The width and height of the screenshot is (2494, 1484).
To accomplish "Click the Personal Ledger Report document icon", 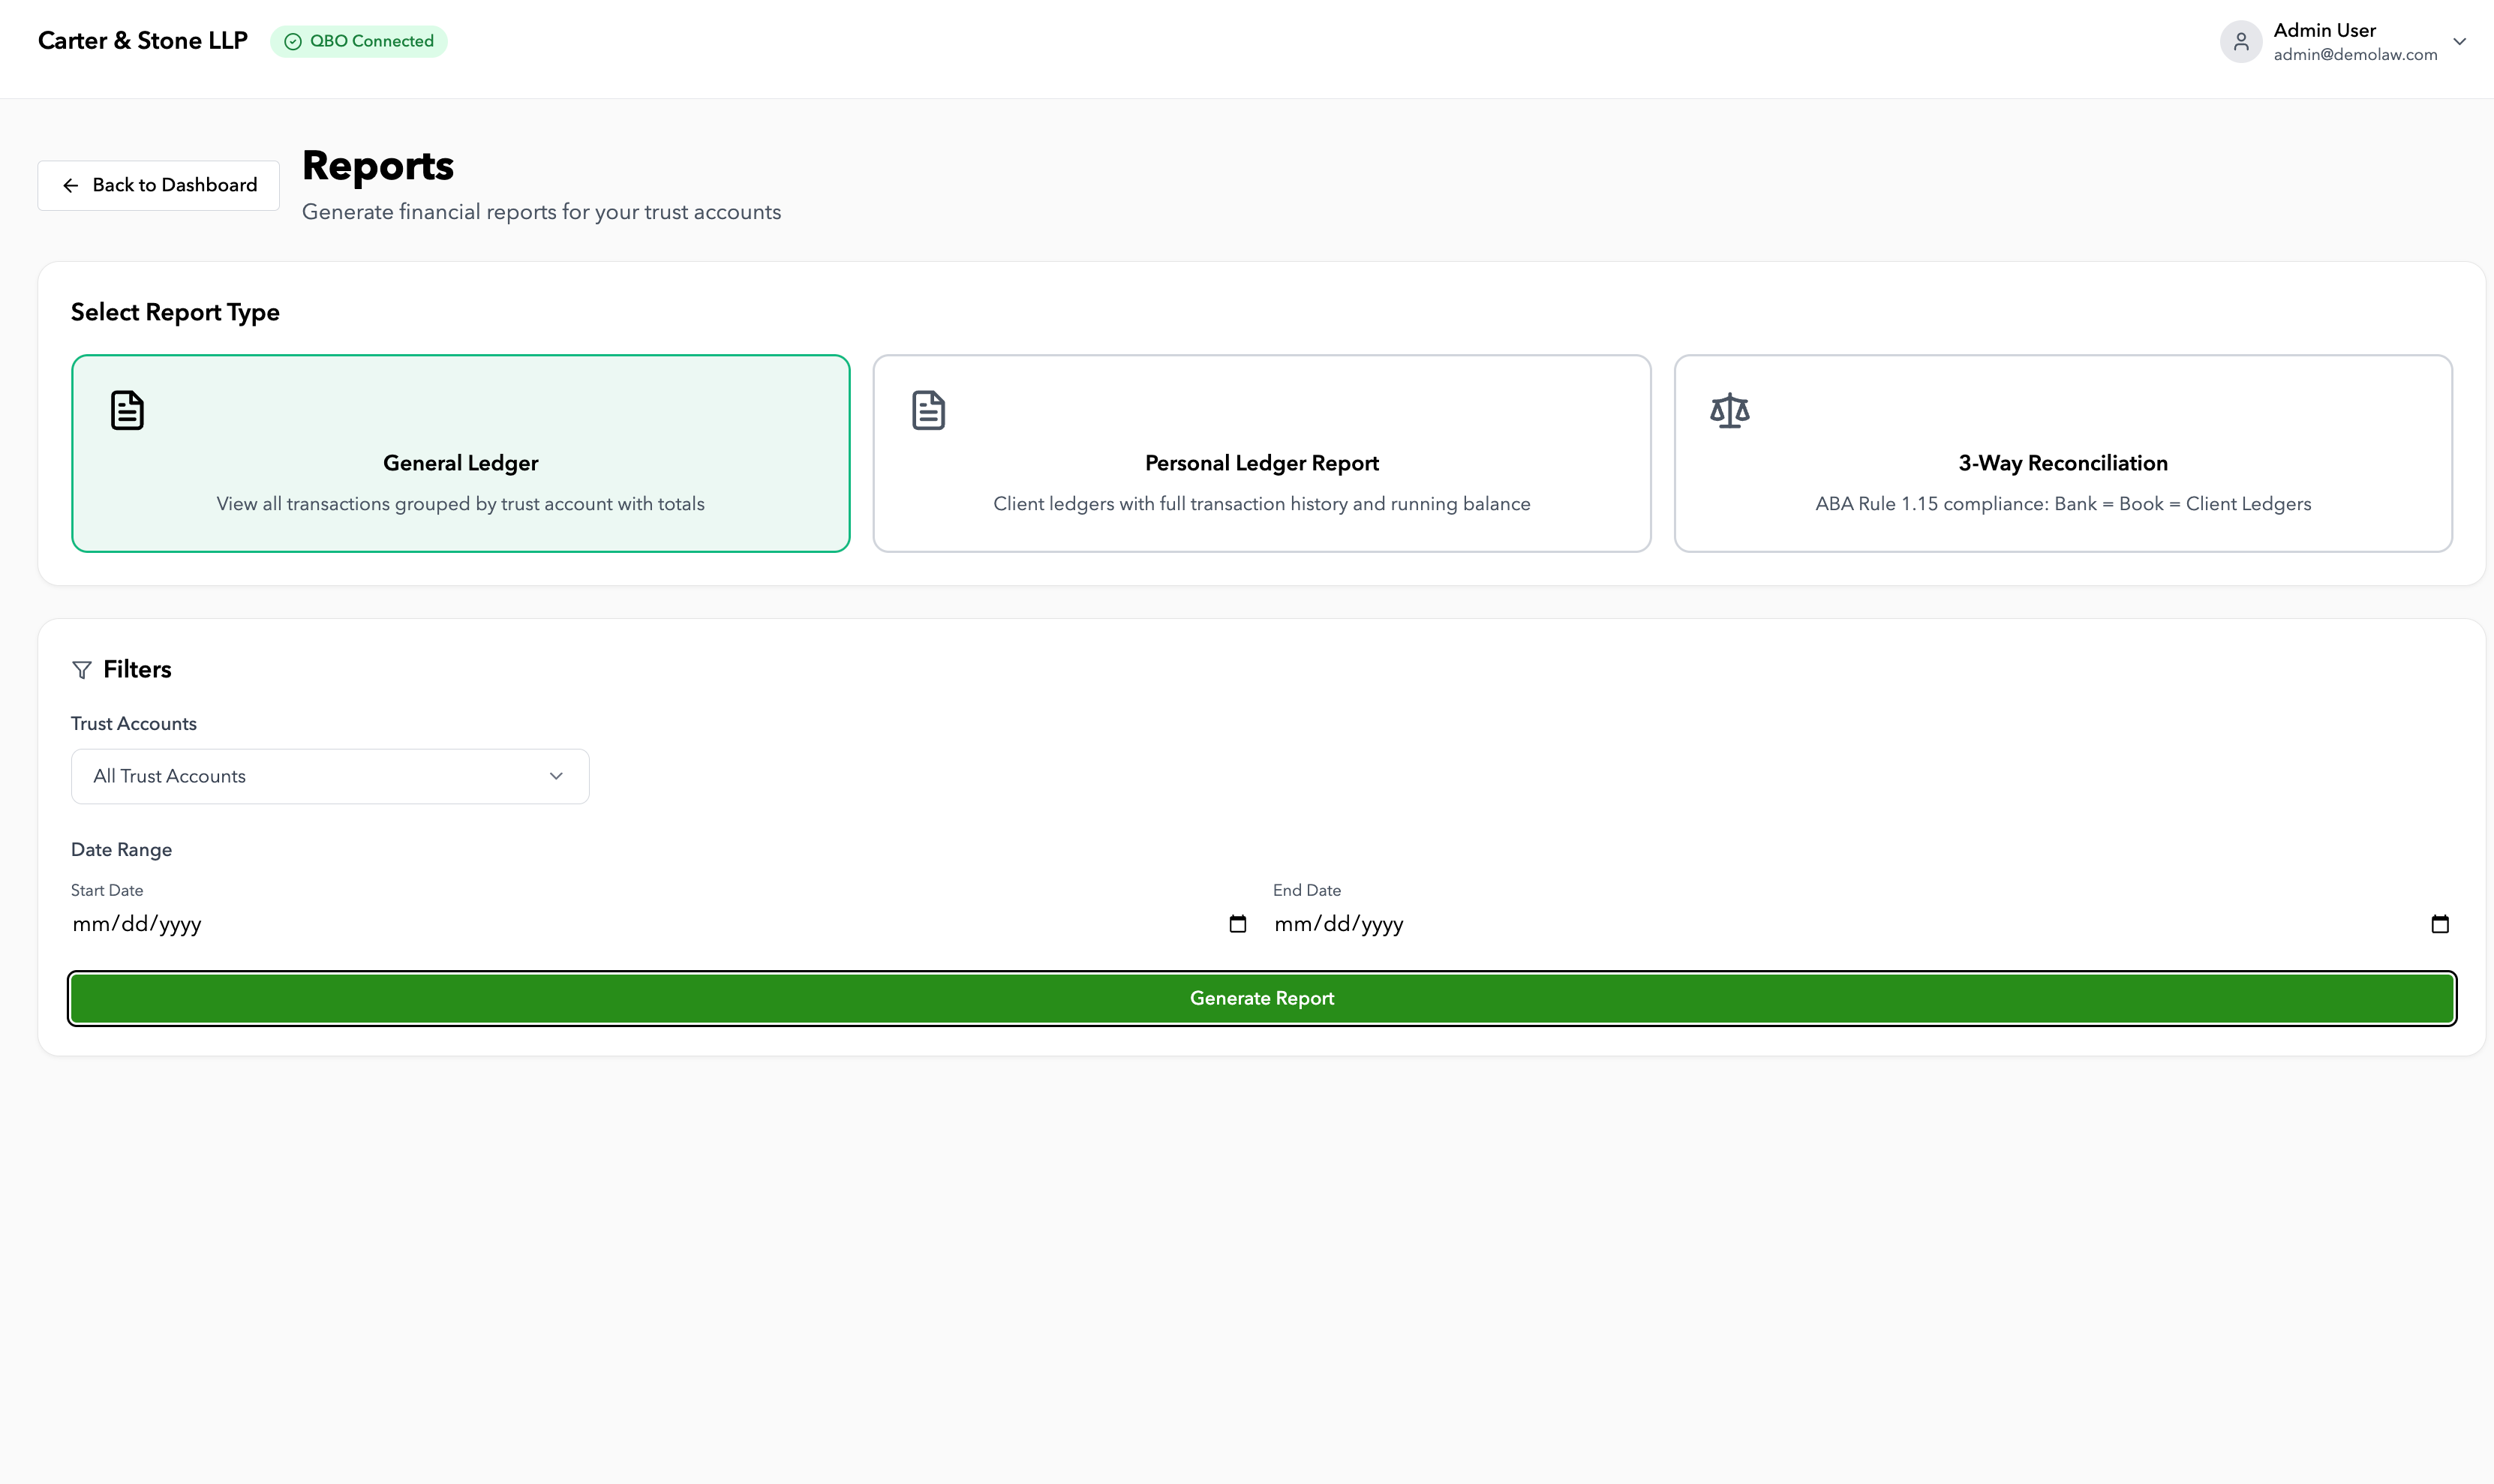I will pos(928,410).
